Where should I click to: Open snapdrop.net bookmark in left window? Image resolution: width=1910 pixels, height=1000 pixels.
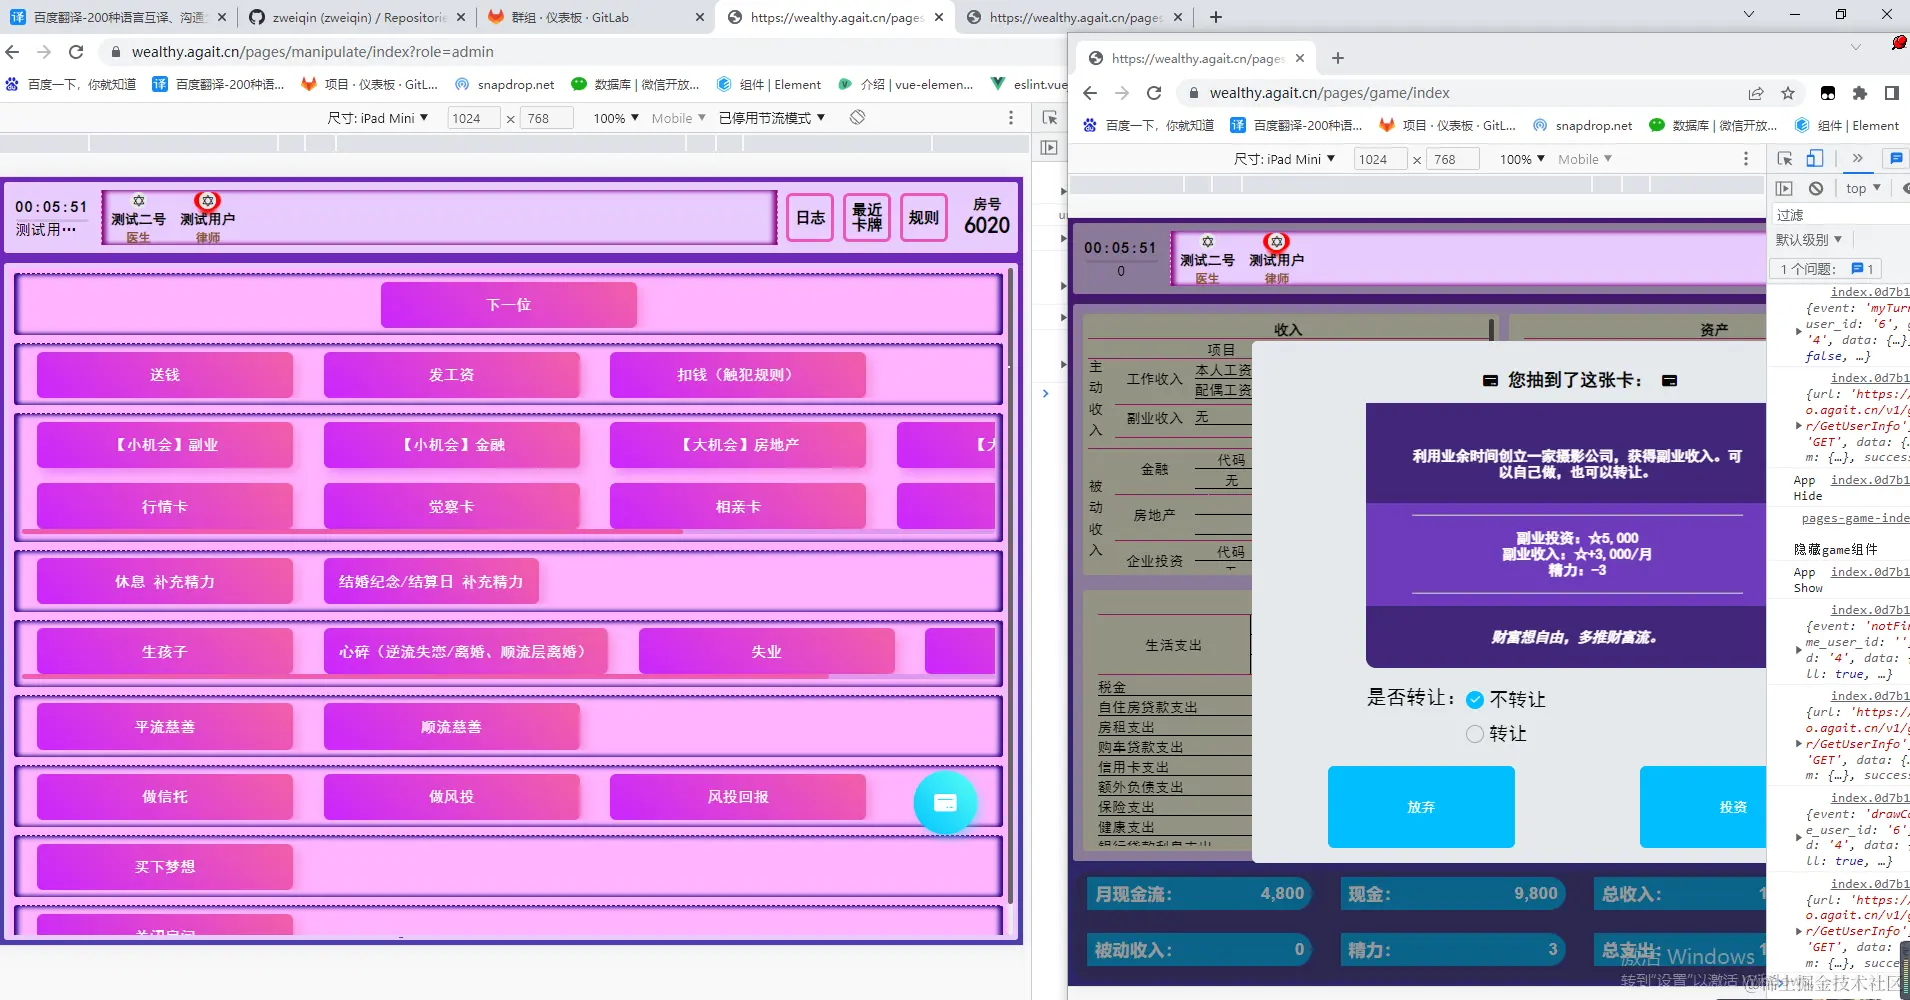click(505, 85)
